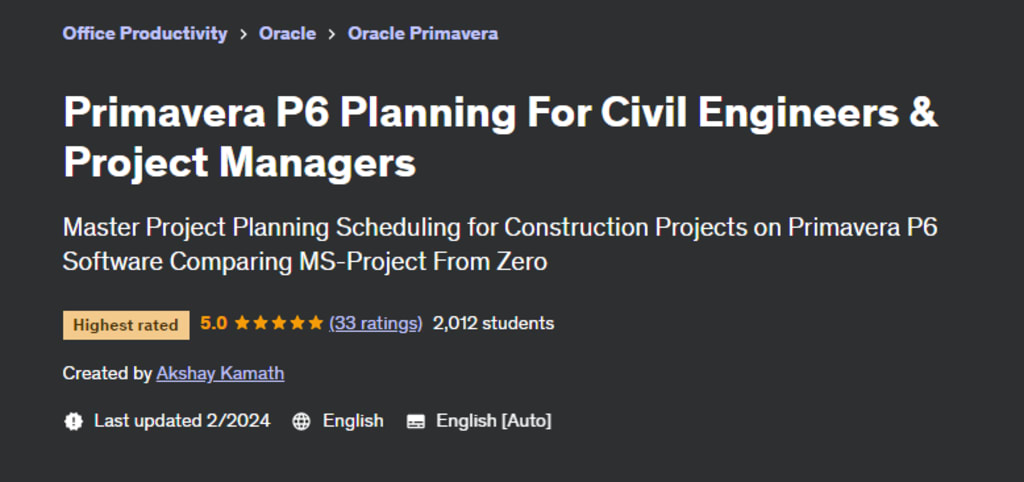Click the fifth orange rating star
This screenshot has width=1024, height=482.
(315, 323)
